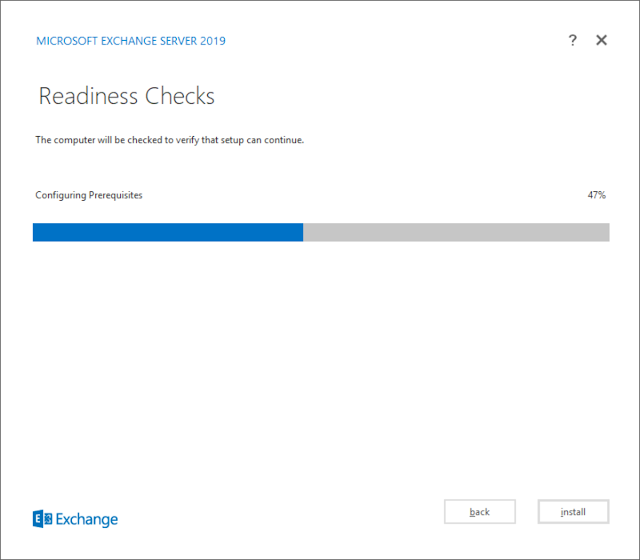Screen dimensions: 640x560
Task: Open help with the question mark icon
Action: pos(572,40)
